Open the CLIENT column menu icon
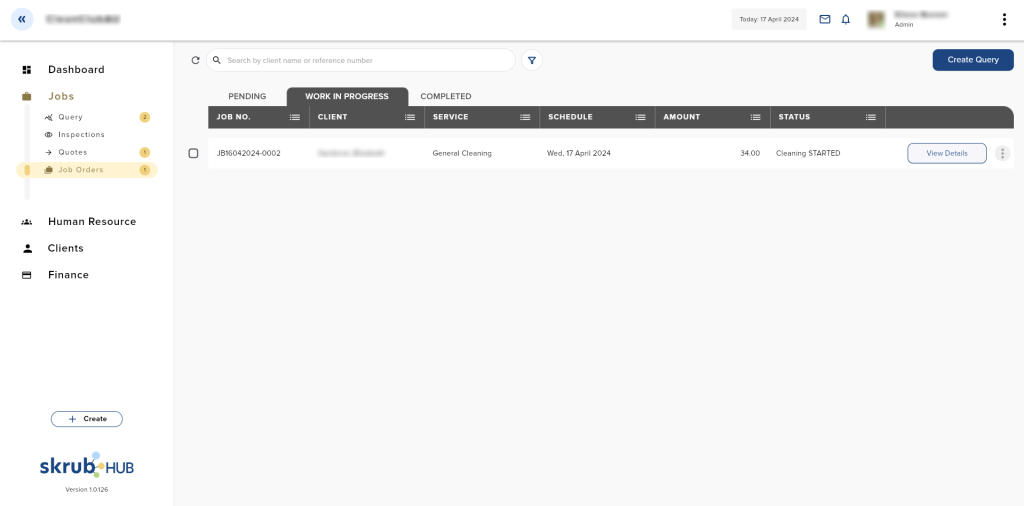Image resolution: width=1024 pixels, height=506 pixels. pos(410,117)
